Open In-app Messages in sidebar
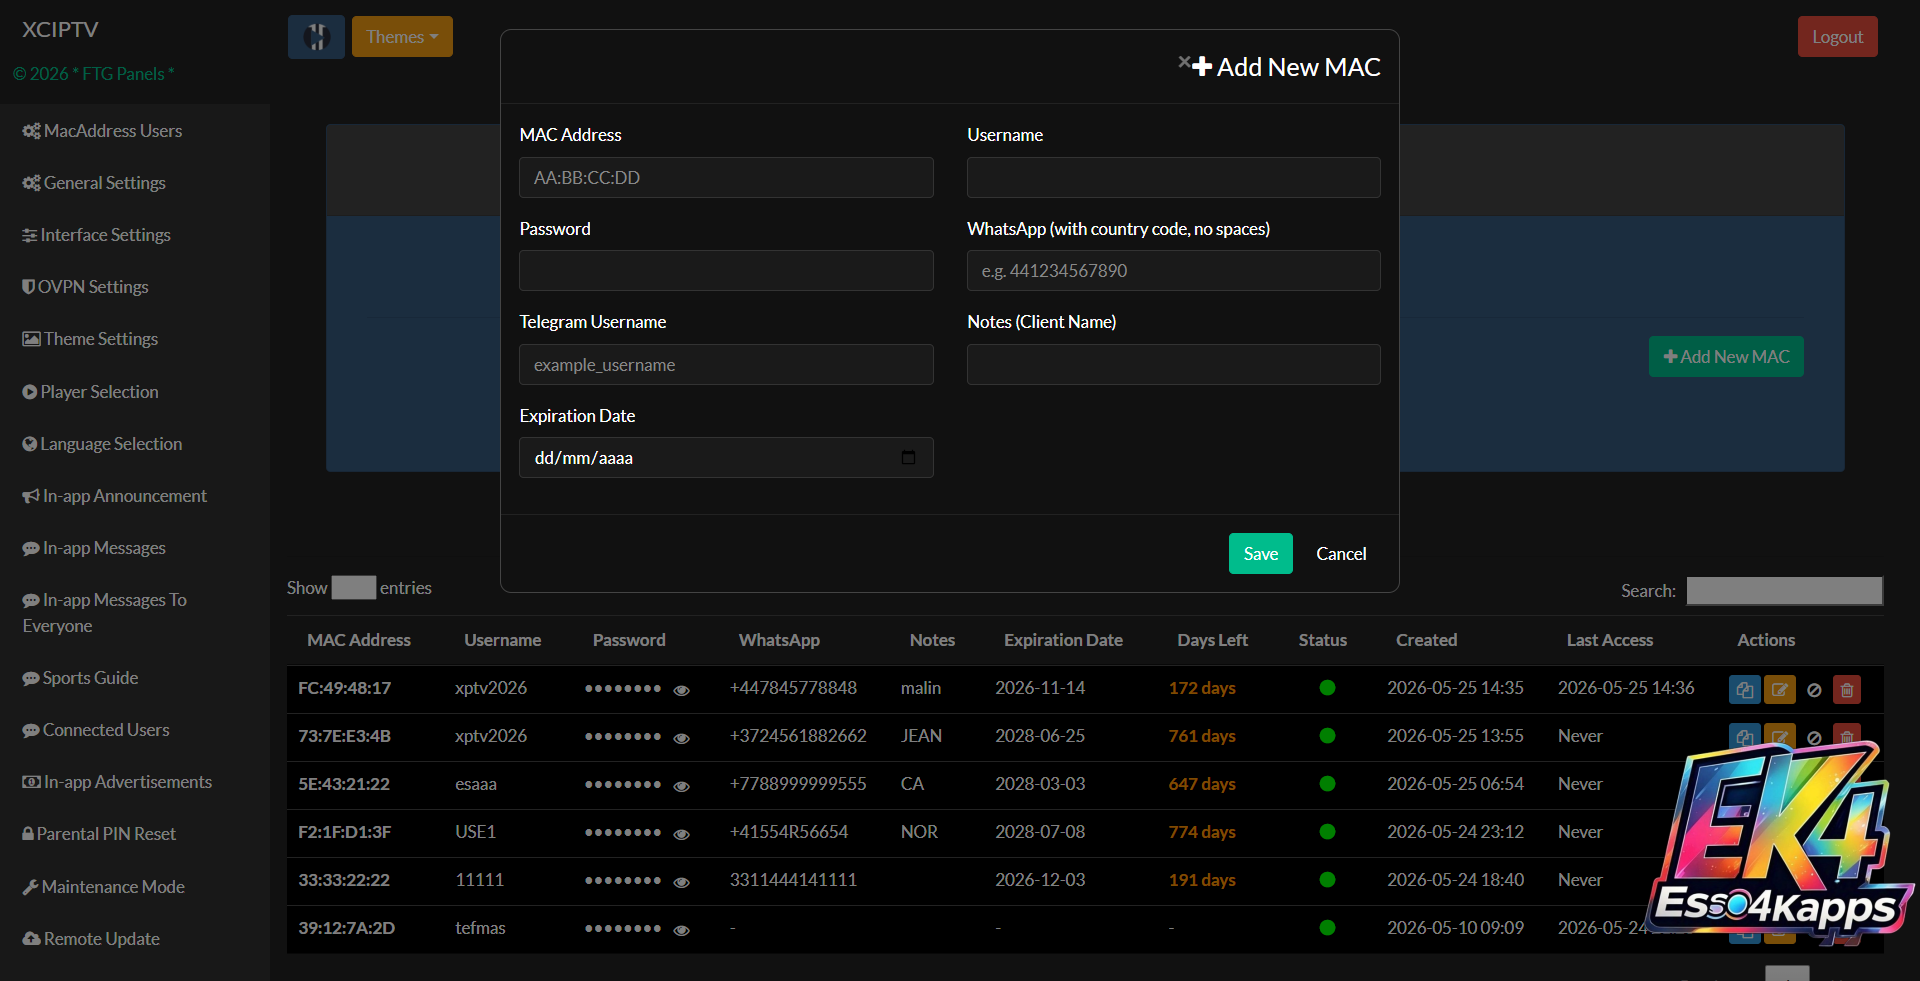 [94, 548]
